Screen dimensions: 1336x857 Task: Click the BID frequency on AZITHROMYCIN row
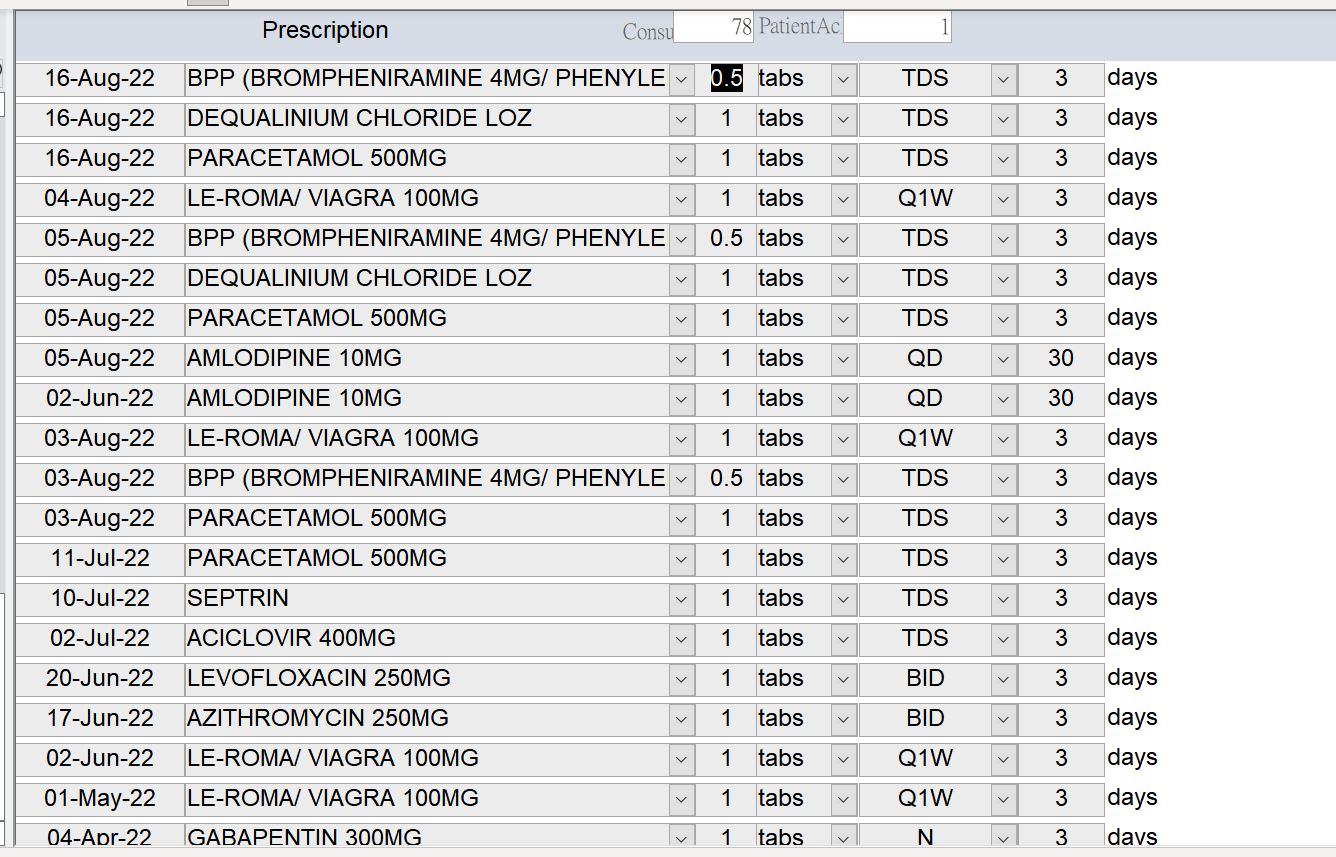click(925, 718)
